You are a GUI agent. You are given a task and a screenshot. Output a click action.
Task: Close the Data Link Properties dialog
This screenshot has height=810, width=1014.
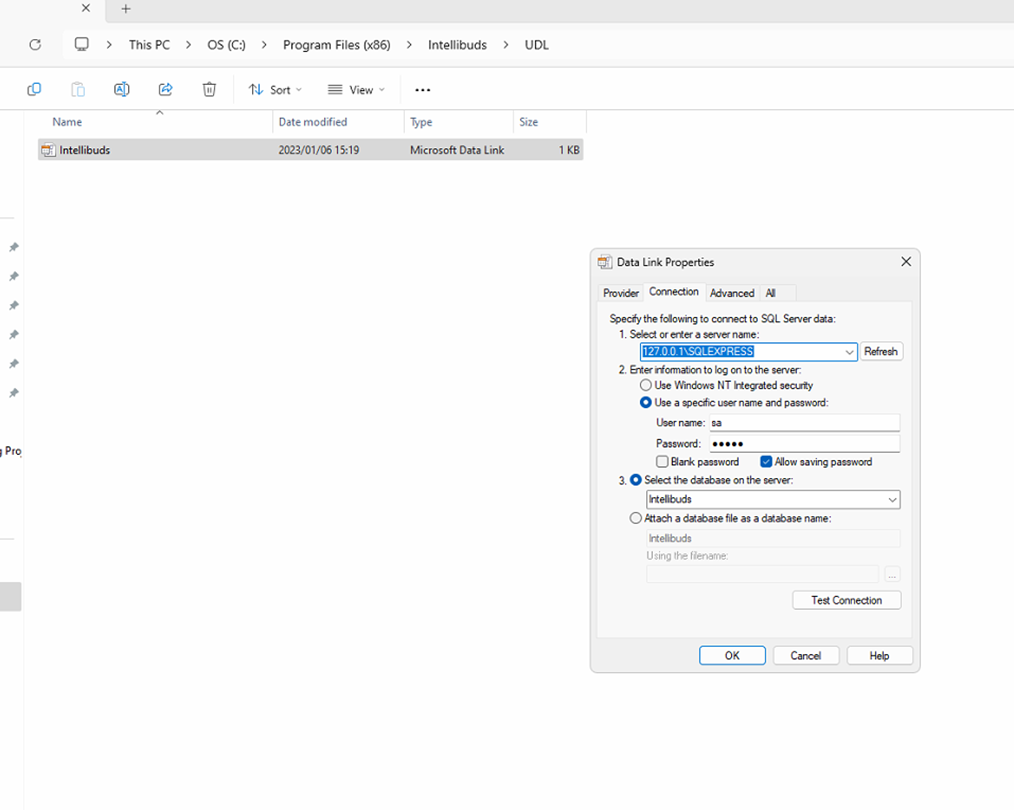[x=906, y=261]
